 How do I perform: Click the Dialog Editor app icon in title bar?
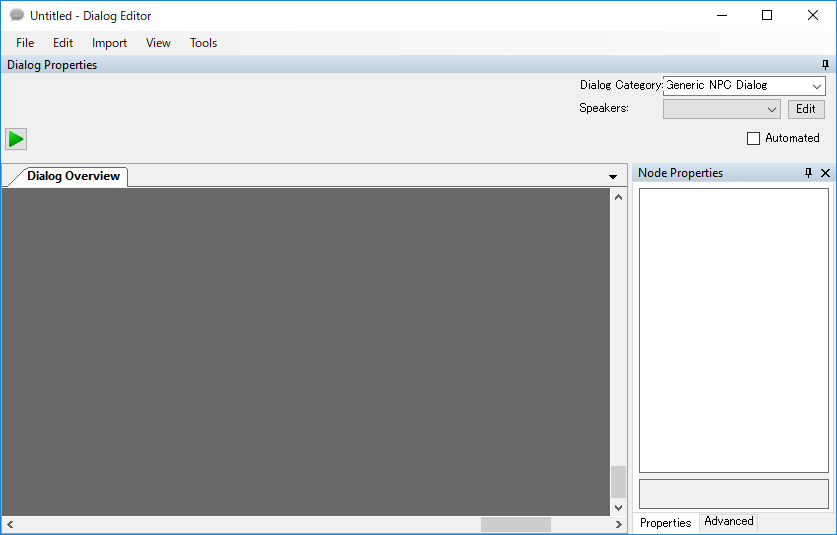coord(16,16)
